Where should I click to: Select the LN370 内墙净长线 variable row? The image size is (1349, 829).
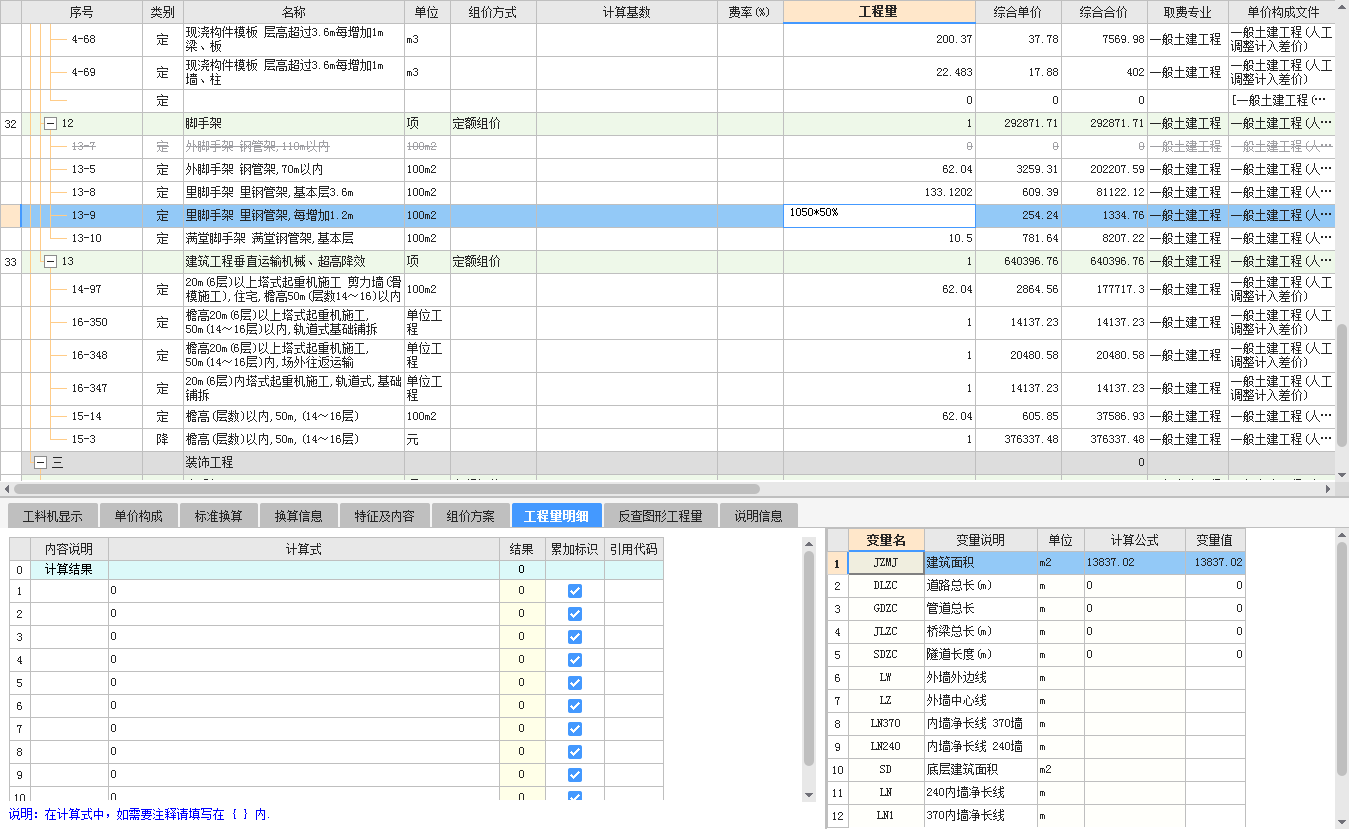click(x=1037, y=724)
